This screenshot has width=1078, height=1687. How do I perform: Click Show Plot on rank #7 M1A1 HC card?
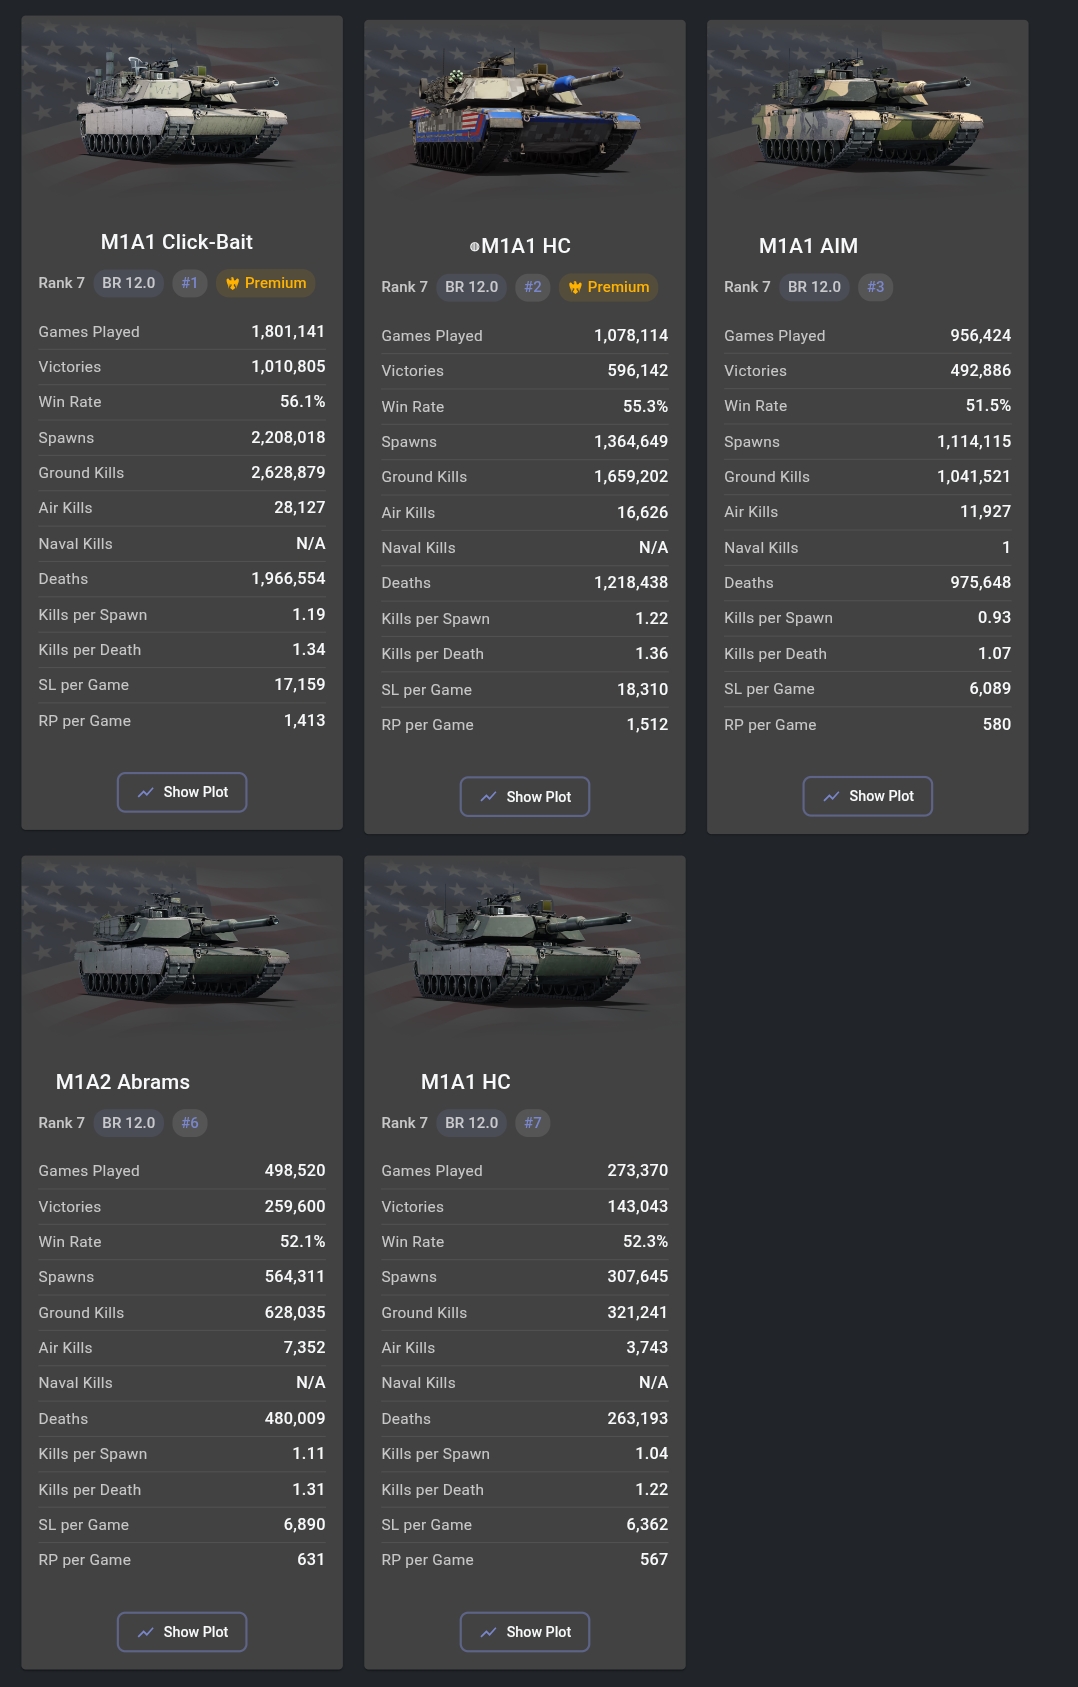[x=525, y=1632]
